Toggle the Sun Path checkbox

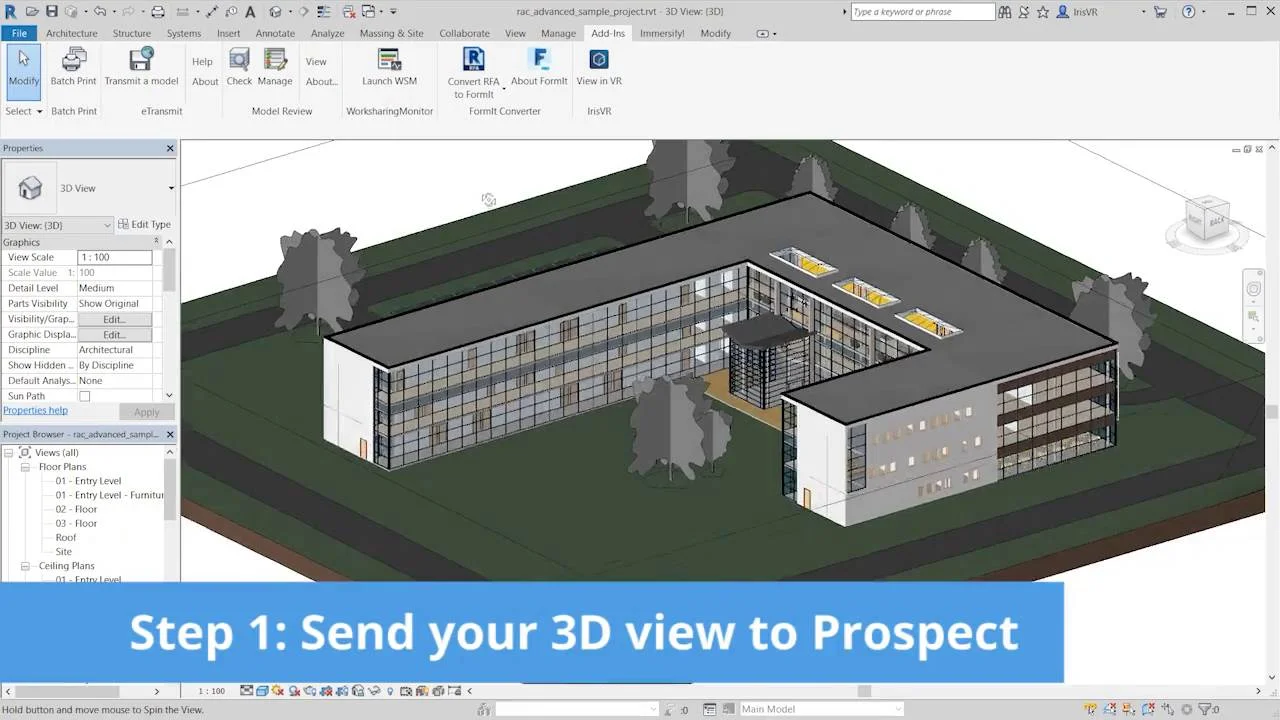[84, 396]
